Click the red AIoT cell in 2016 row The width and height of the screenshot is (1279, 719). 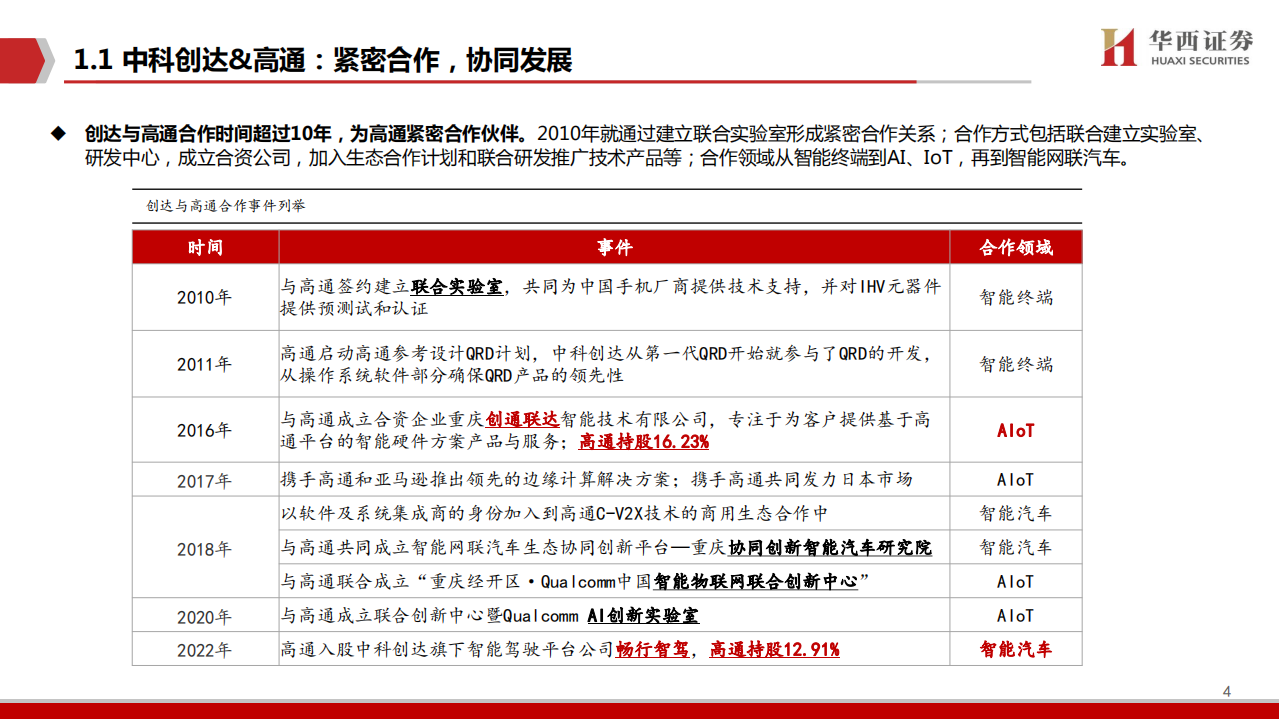pos(1014,428)
